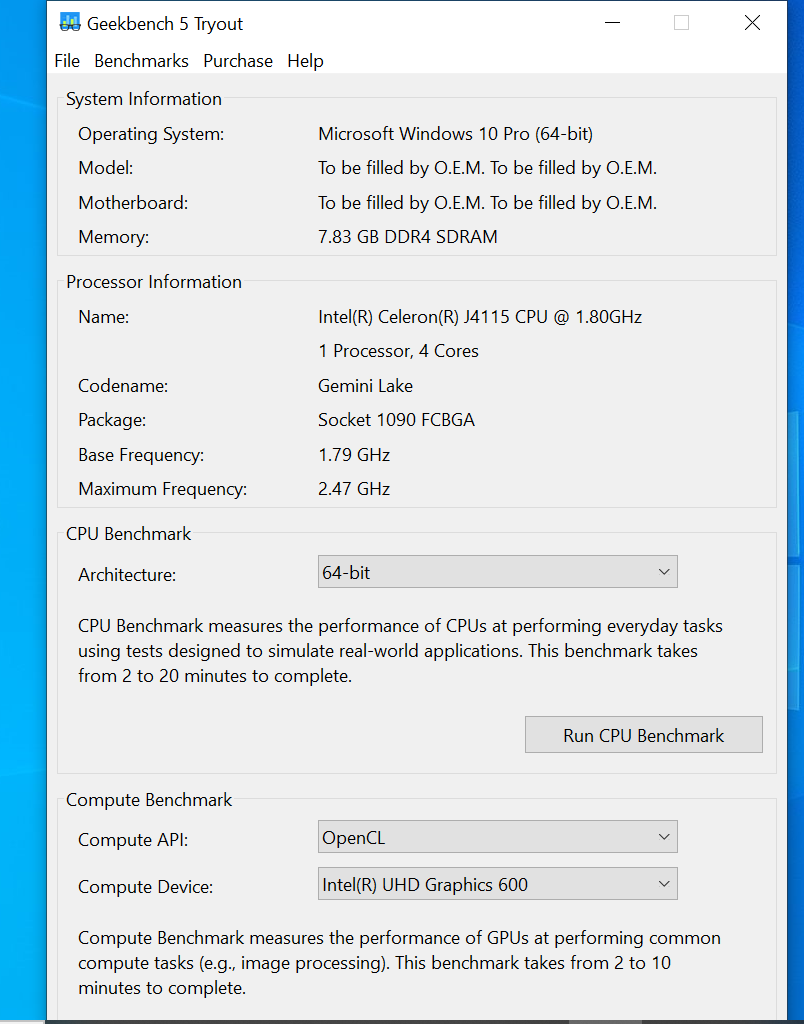Click the CPU Benchmark description paragraph
Screen dimensions: 804x1024
[400, 651]
